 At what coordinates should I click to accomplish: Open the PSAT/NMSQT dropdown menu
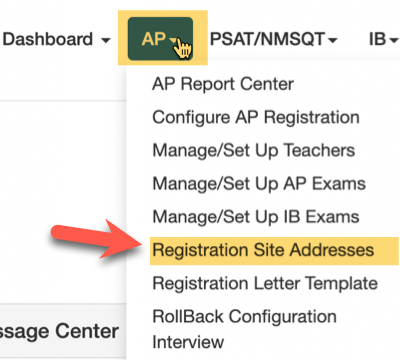tap(273, 39)
